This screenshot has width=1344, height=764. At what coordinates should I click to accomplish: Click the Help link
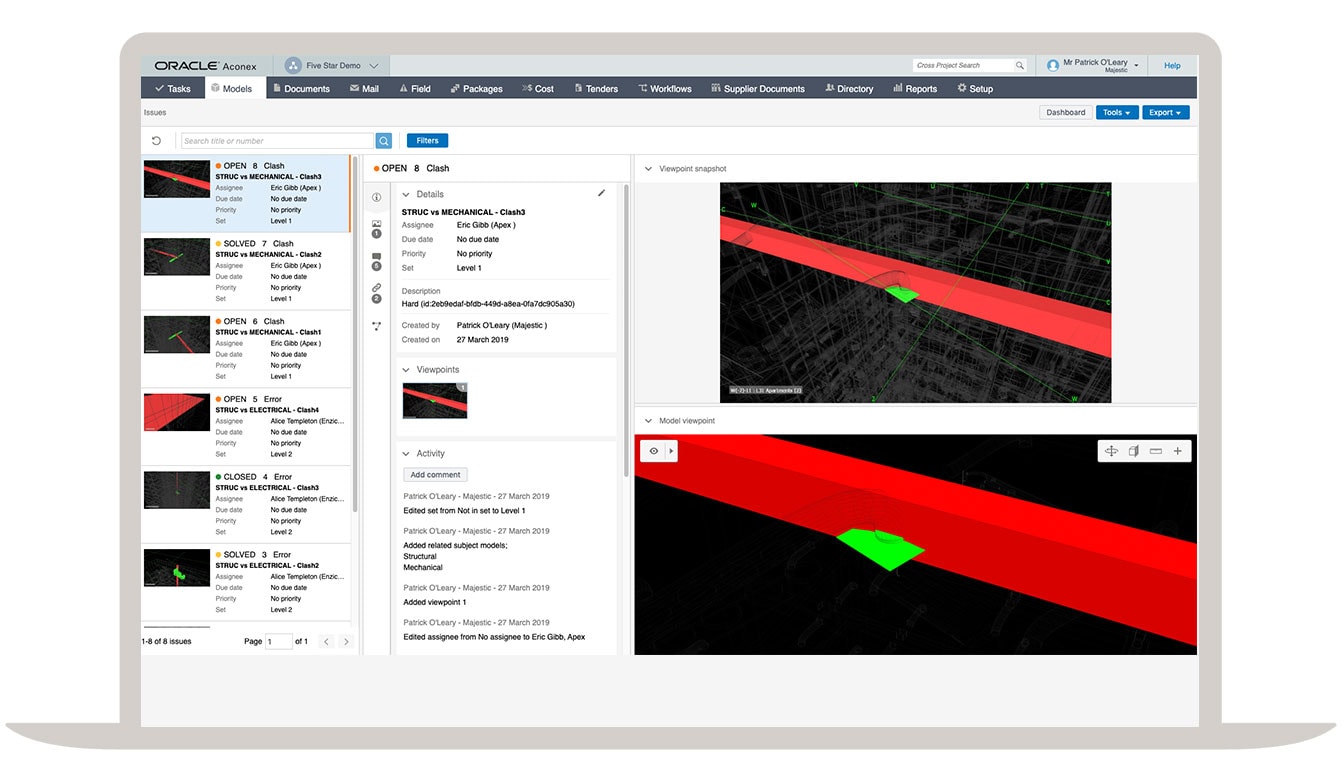pyautogui.click(x=1172, y=66)
